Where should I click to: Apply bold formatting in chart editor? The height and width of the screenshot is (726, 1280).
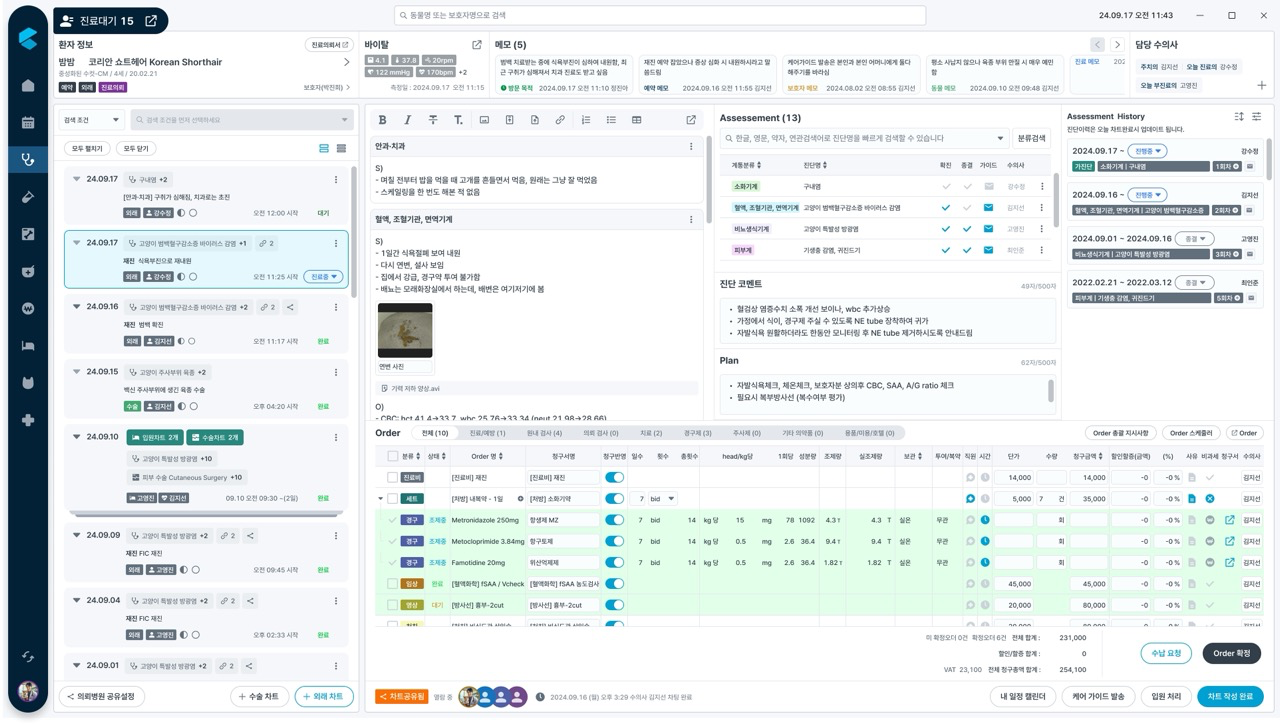pyautogui.click(x=382, y=120)
